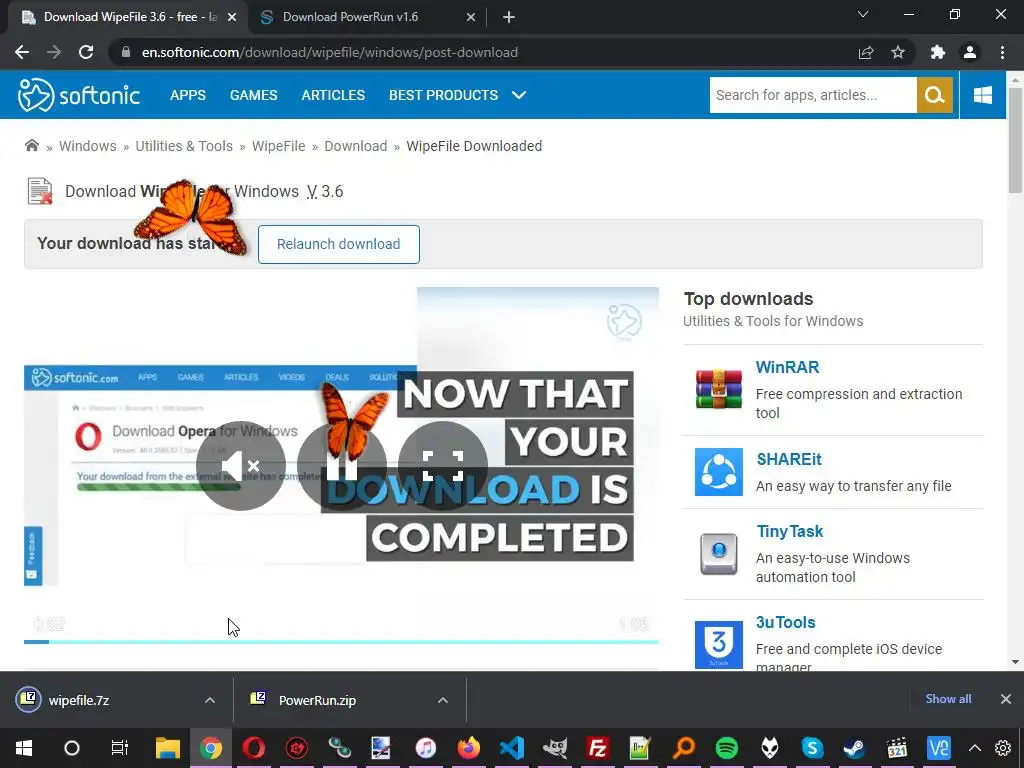Go to Windows in the breadcrumb
Screen dimensions: 1024x768
(88, 146)
